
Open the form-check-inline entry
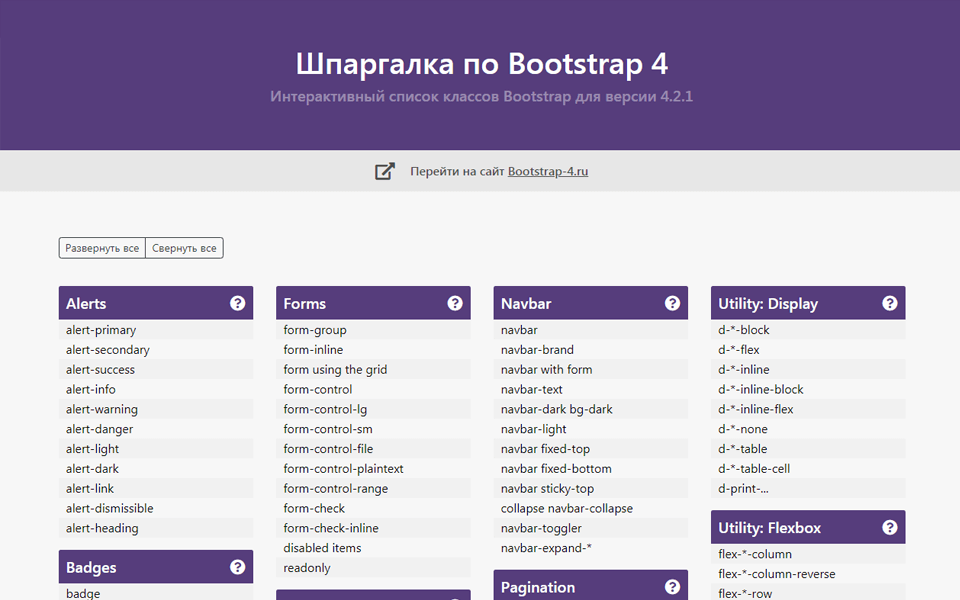[x=373, y=528]
